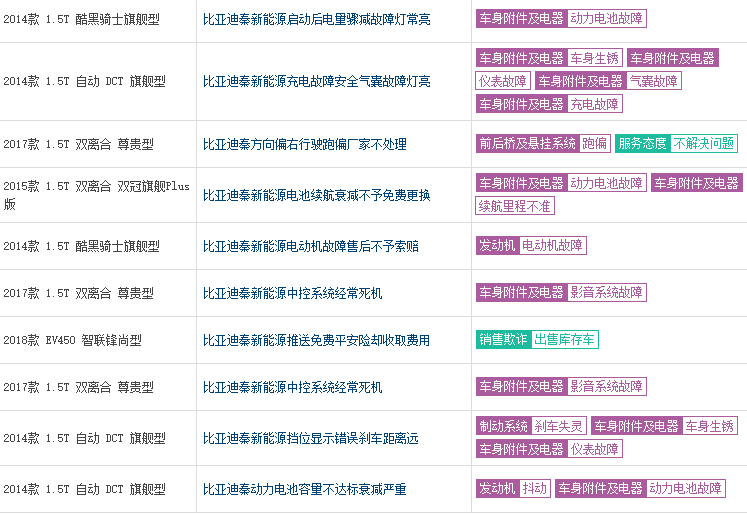
Task: Click 仪表故障 tag in 挡位显示错误 row
Action: coord(594,449)
